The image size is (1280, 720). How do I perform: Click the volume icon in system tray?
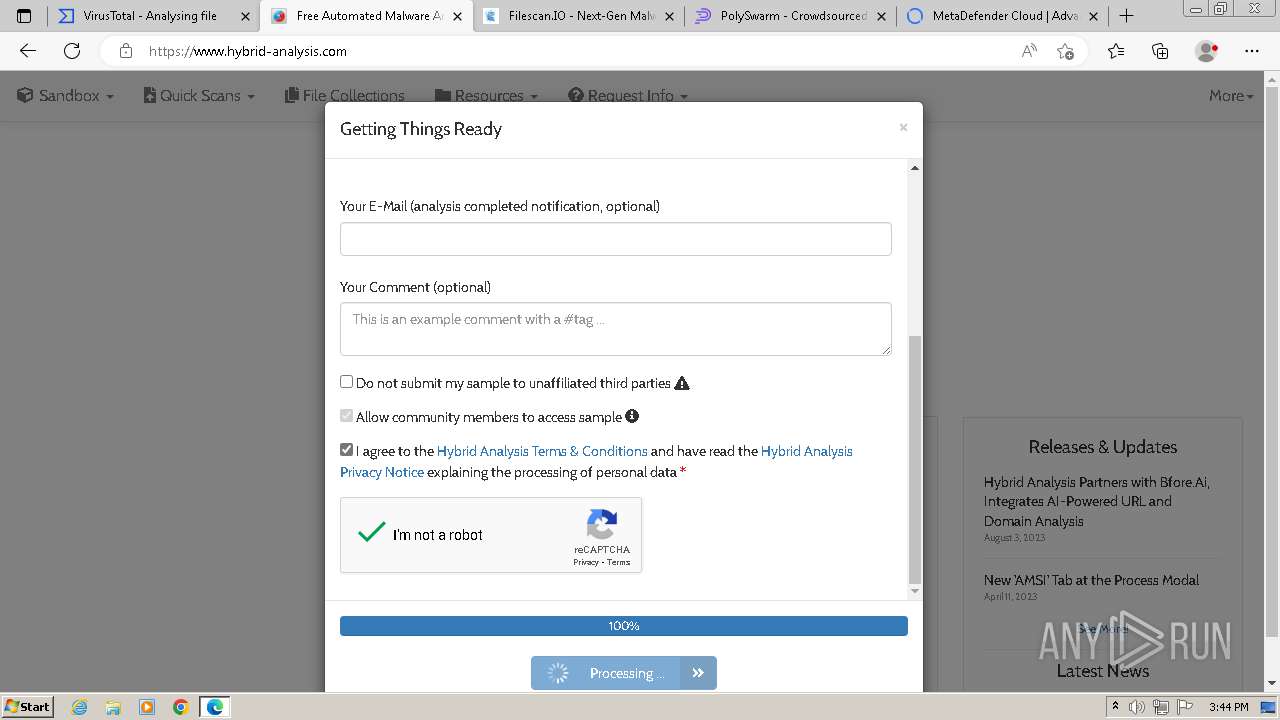1137,707
